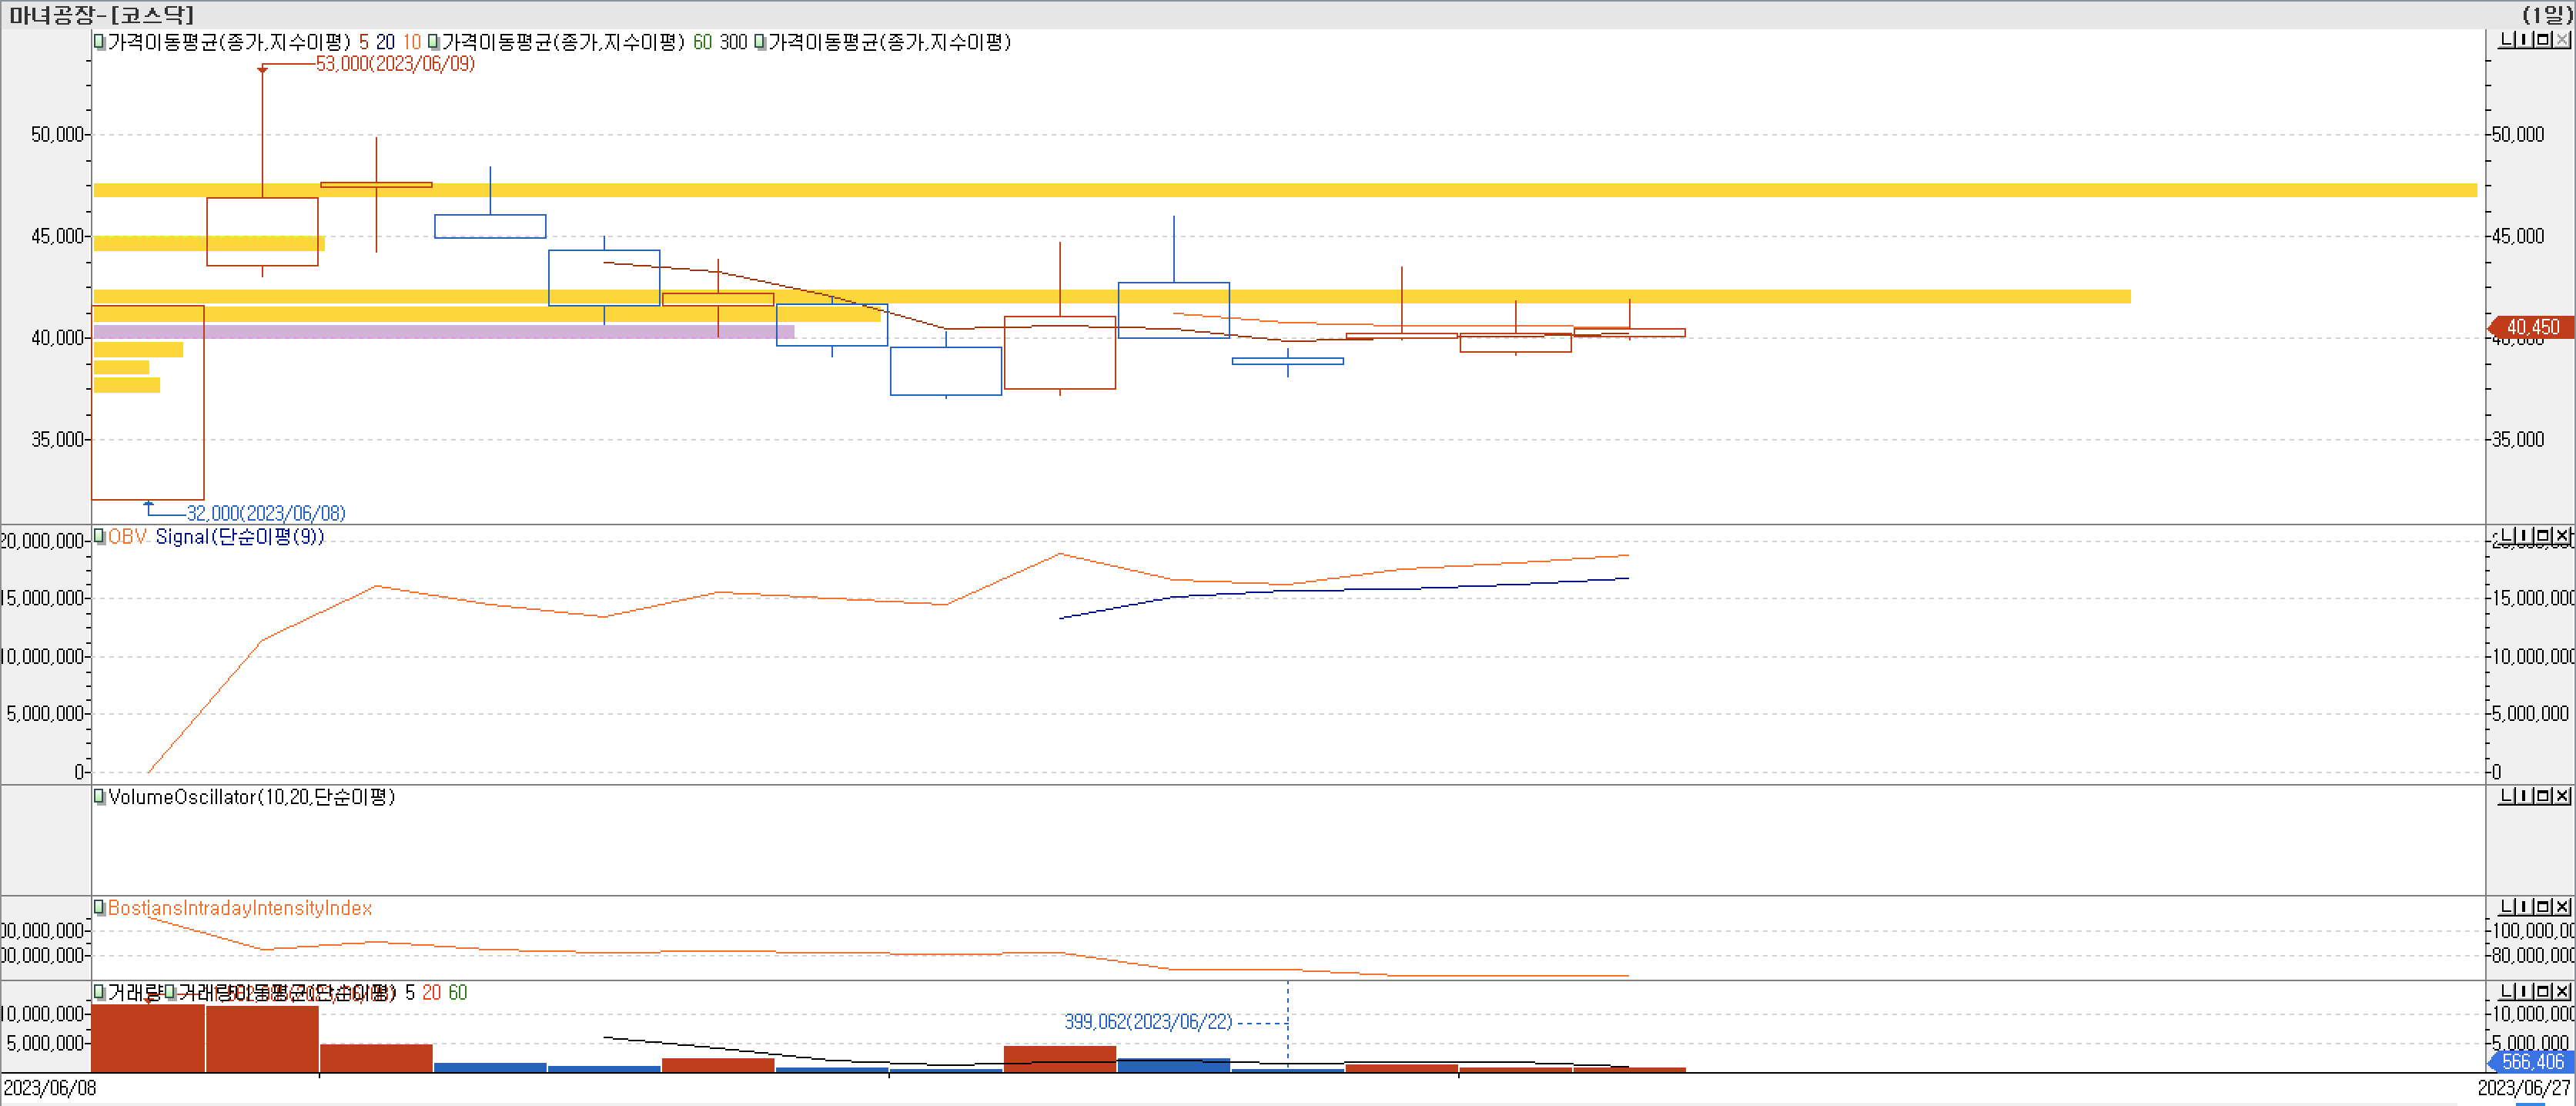The height and width of the screenshot is (1106, 2576).
Task: Click third 가격이동평균 indicator marker icon
Action: point(760,42)
